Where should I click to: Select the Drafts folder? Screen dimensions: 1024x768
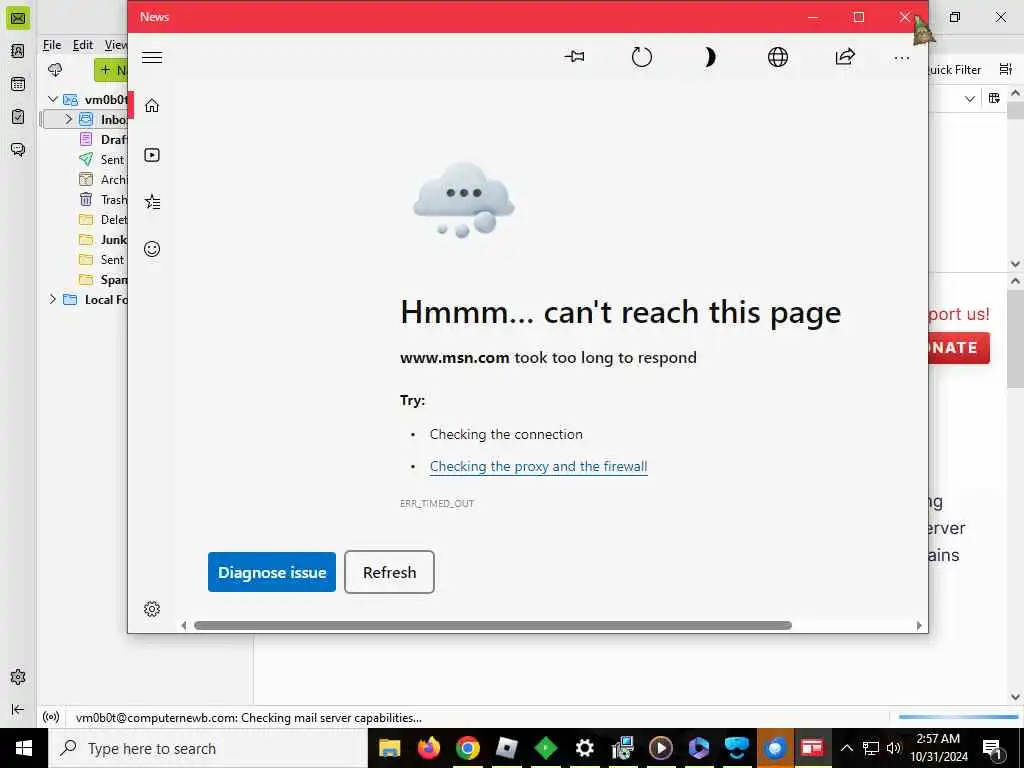[x=103, y=140]
